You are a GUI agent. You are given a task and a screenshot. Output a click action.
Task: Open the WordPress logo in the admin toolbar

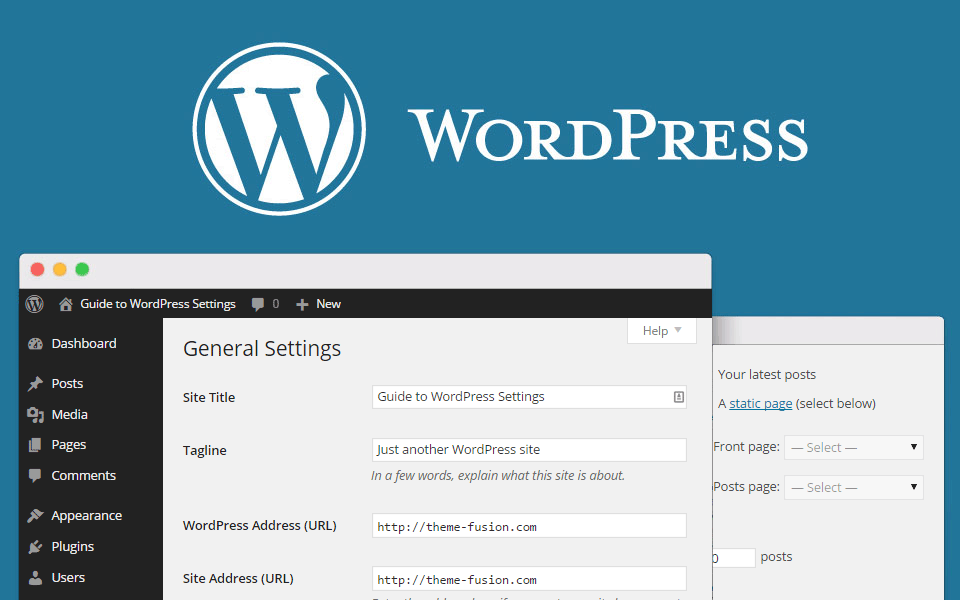click(x=33, y=304)
